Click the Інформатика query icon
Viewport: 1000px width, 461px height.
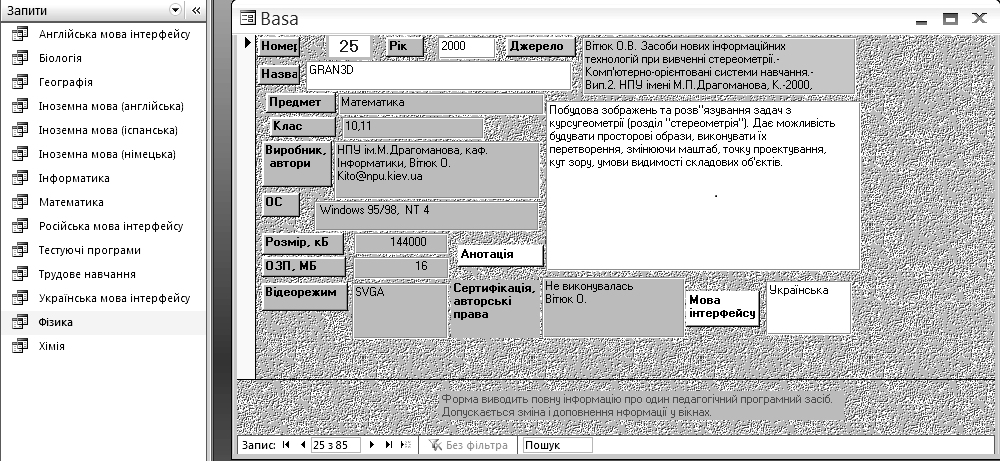(20, 178)
